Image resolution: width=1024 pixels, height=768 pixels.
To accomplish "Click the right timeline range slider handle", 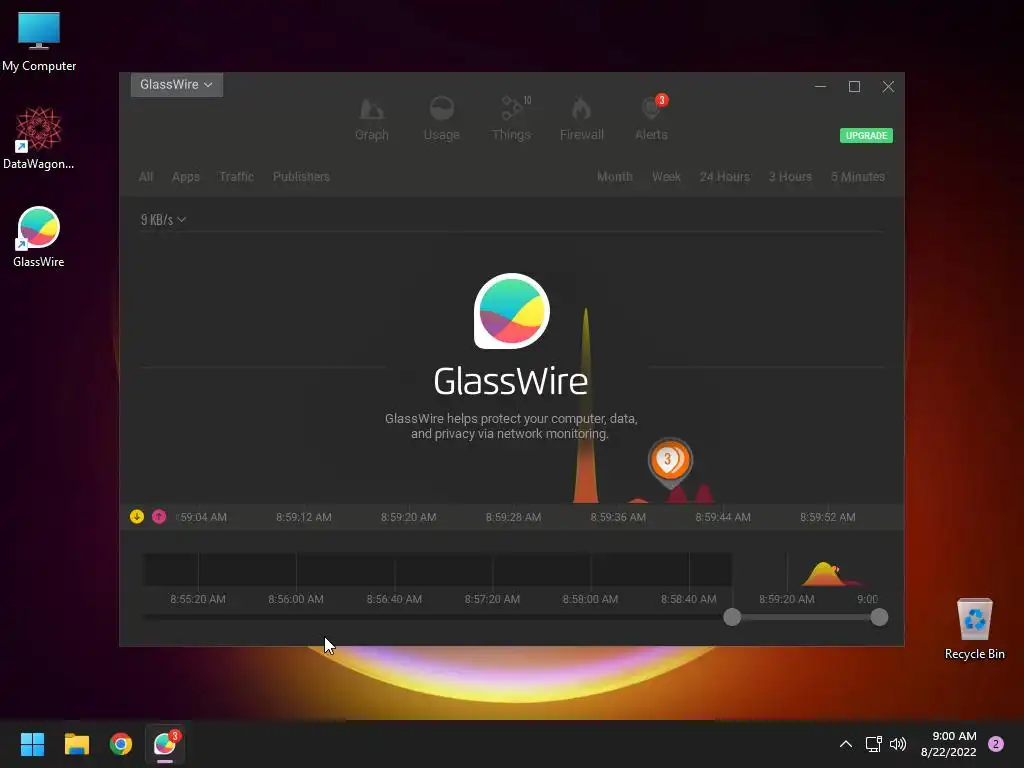I will point(879,617).
